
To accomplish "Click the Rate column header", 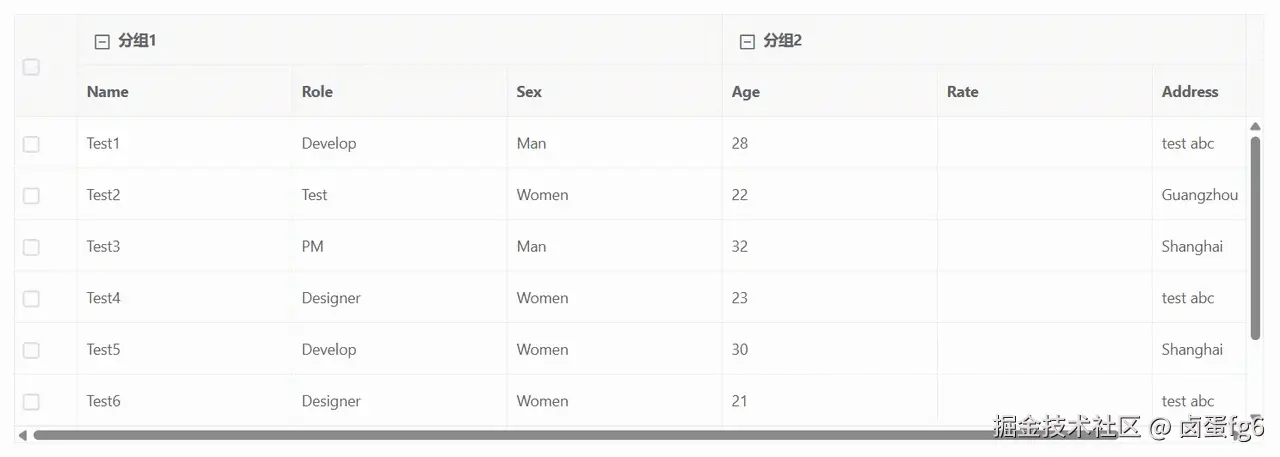I will pyautogui.click(x=963, y=92).
